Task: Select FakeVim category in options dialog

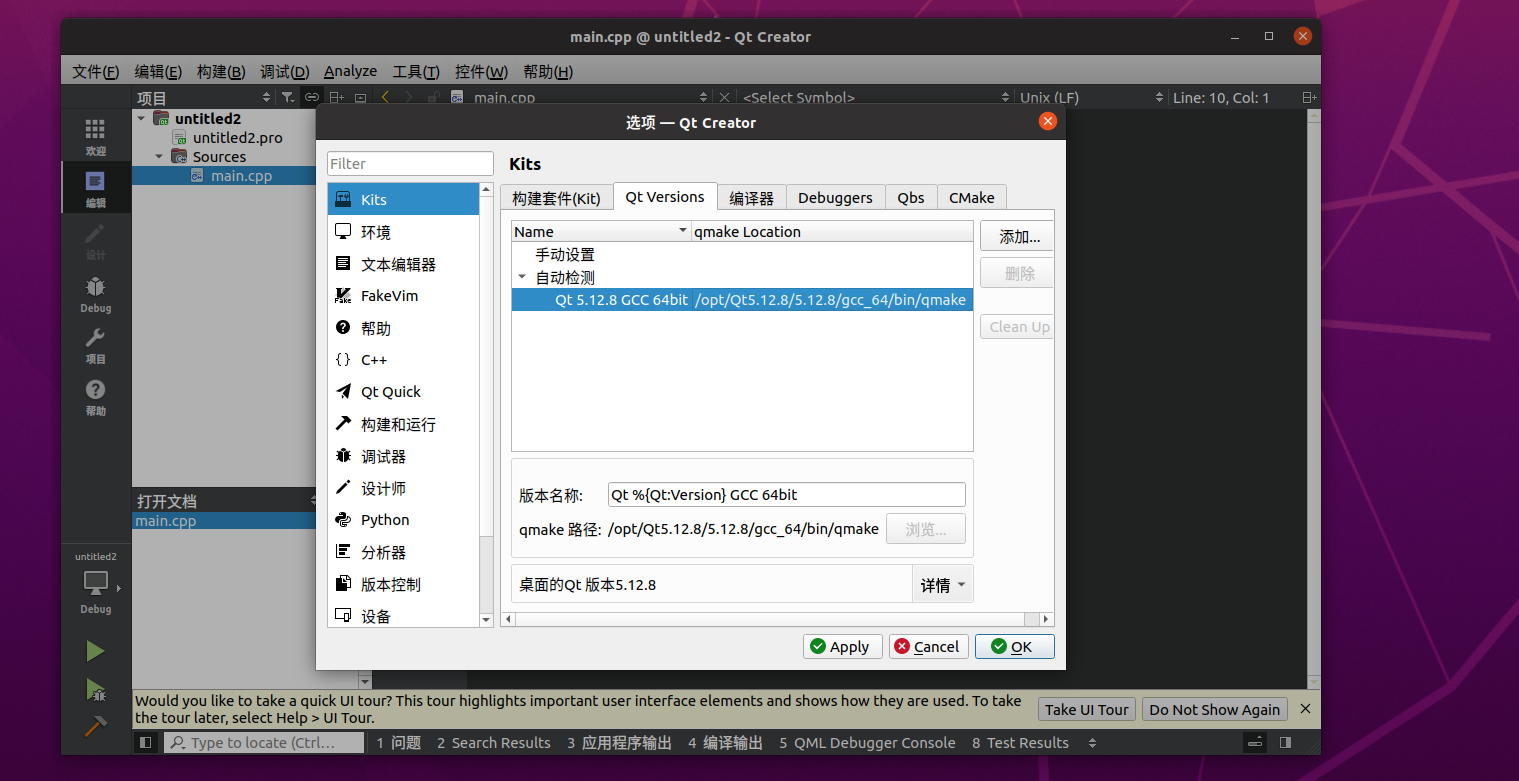Action: click(x=403, y=296)
